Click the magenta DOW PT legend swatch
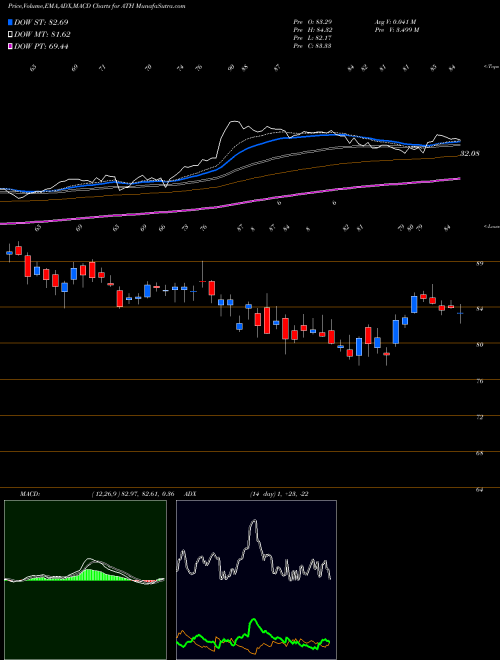Image resolution: width=500 pixels, height=660 pixels. (10, 46)
